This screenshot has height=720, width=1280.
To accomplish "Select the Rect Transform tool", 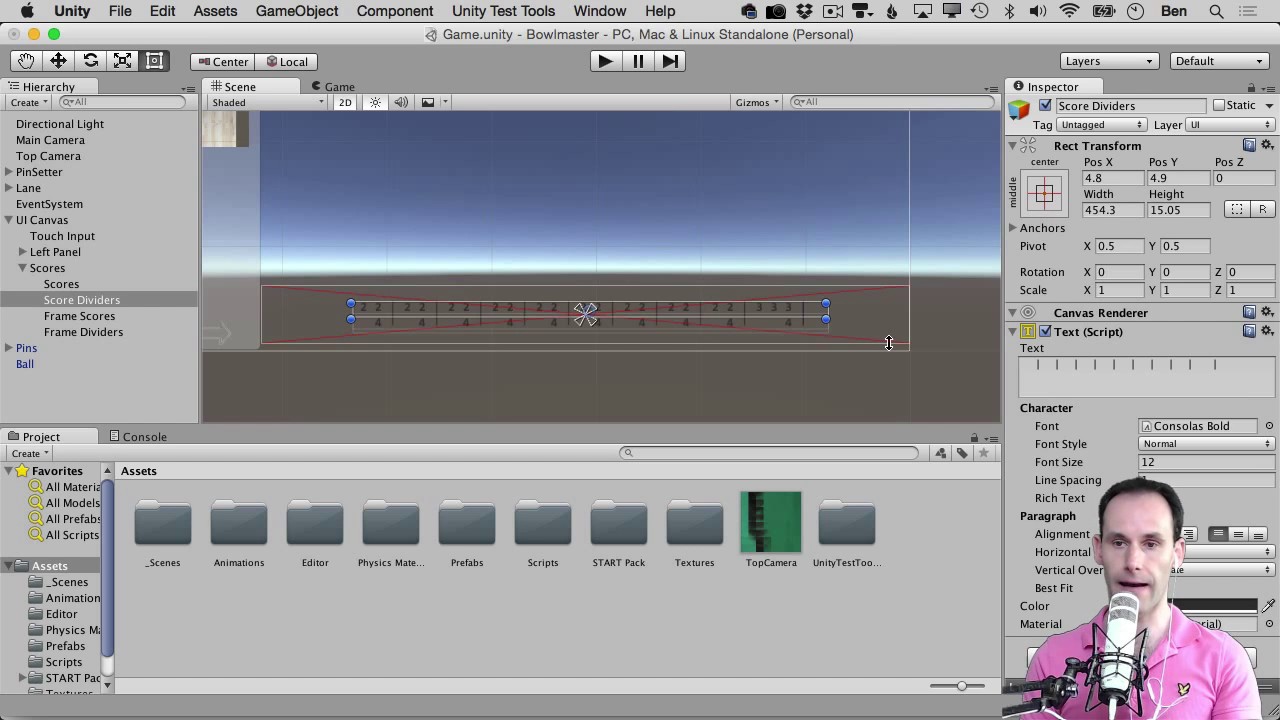I will pos(154,61).
